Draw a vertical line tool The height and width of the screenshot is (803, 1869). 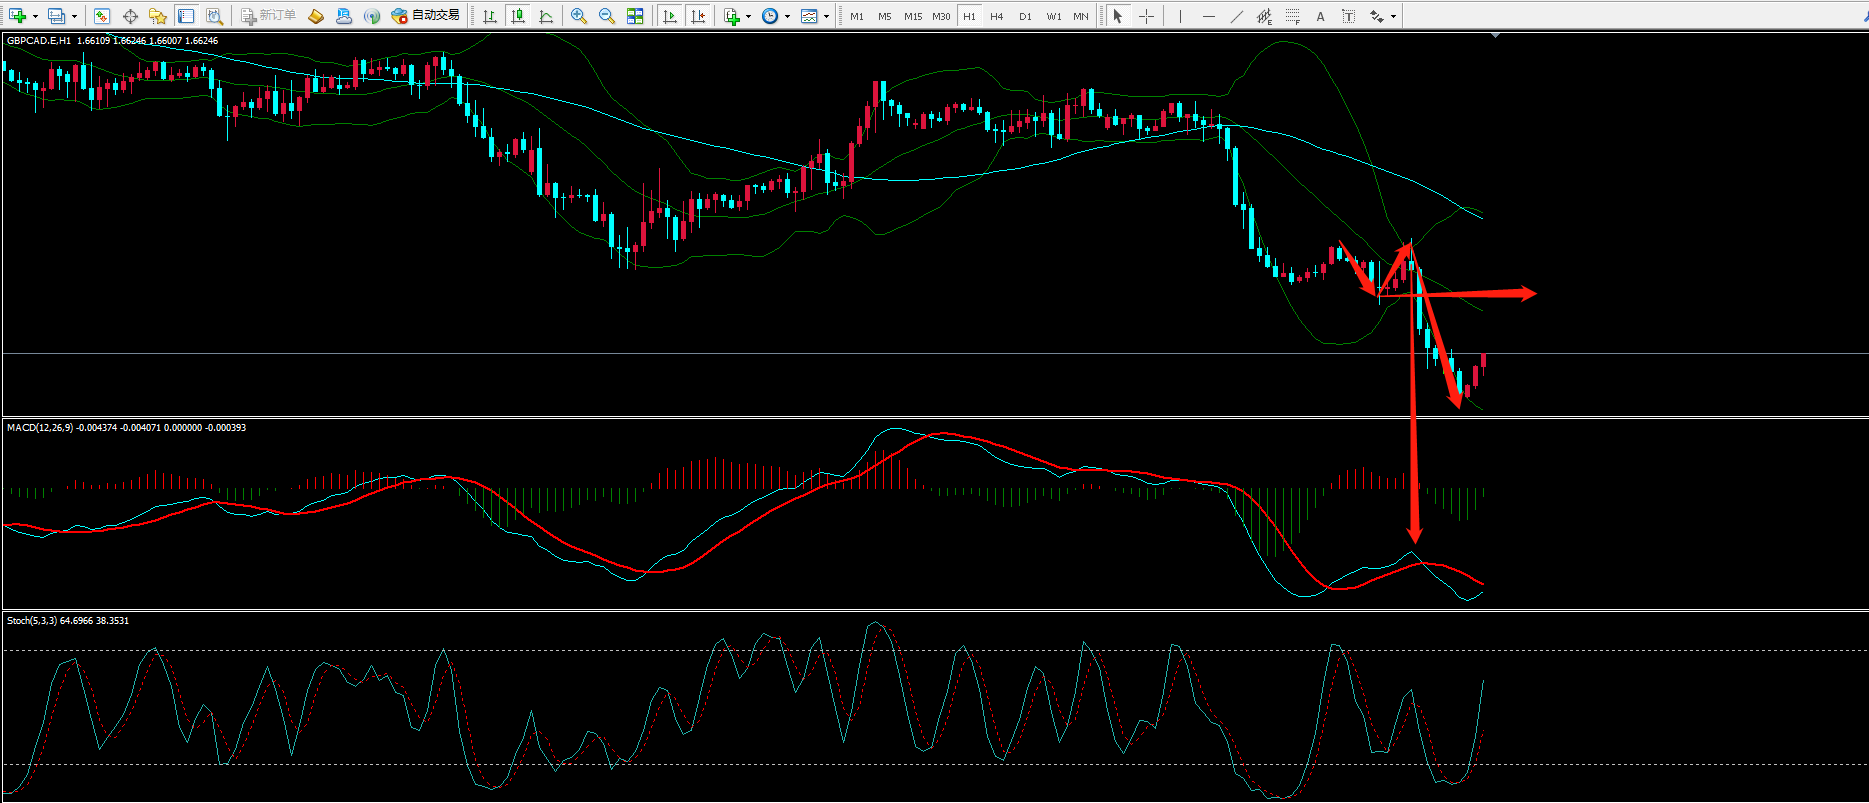coord(1180,16)
